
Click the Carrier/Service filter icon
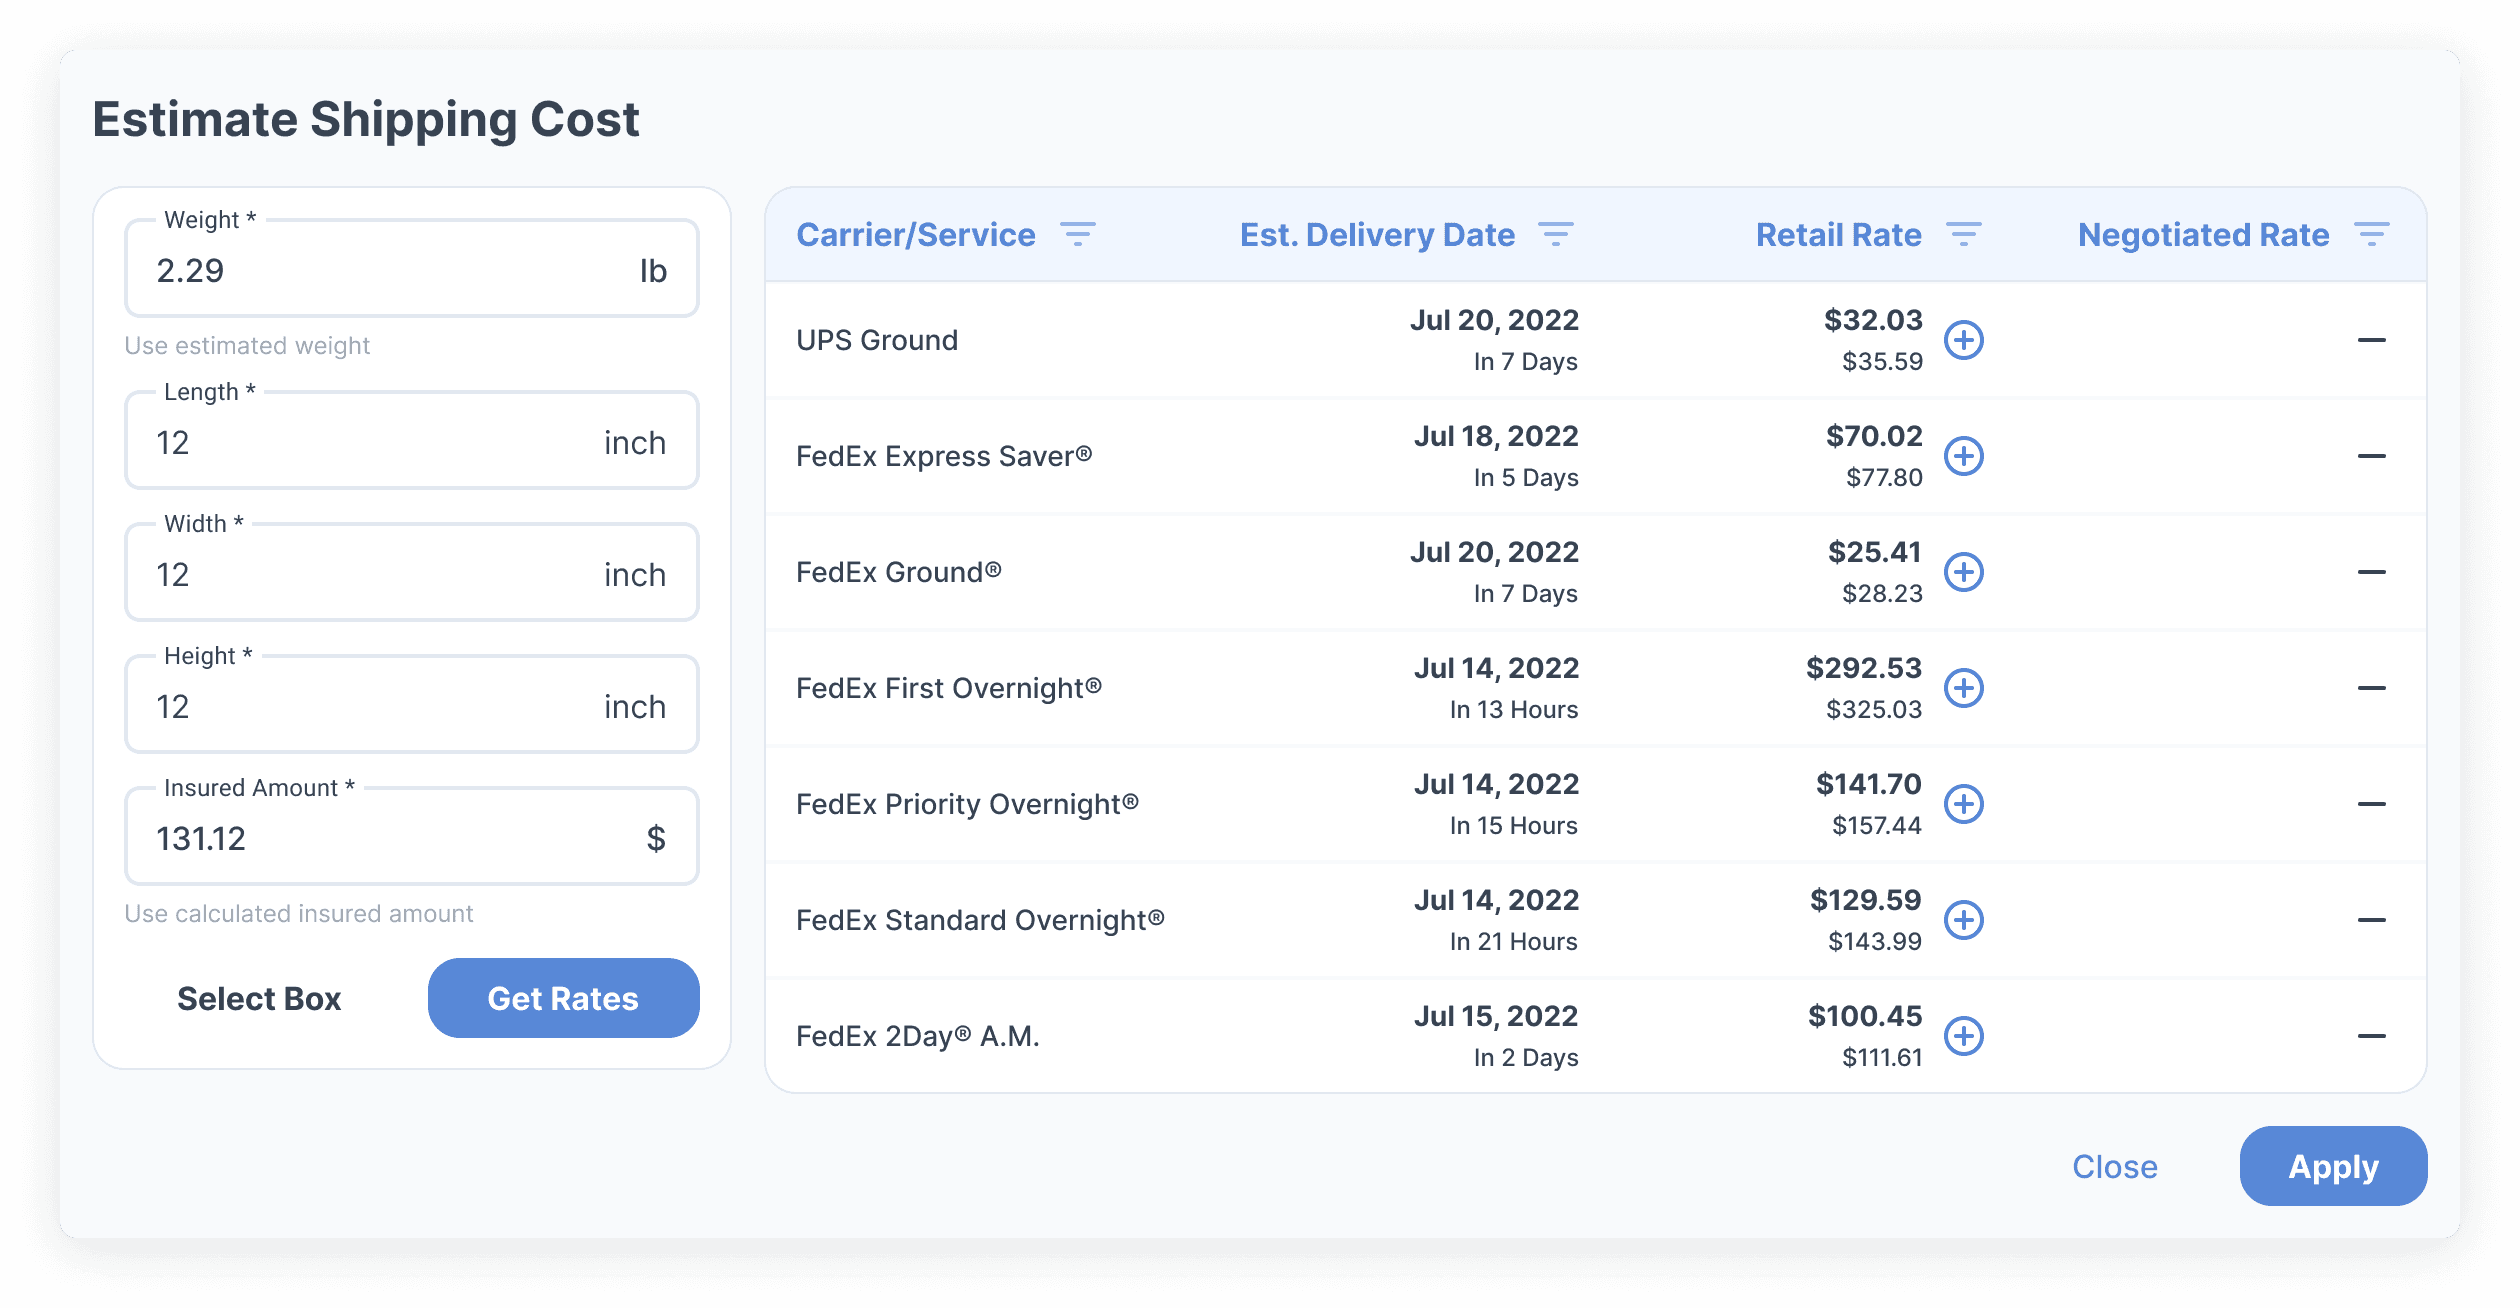point(1077,235)
